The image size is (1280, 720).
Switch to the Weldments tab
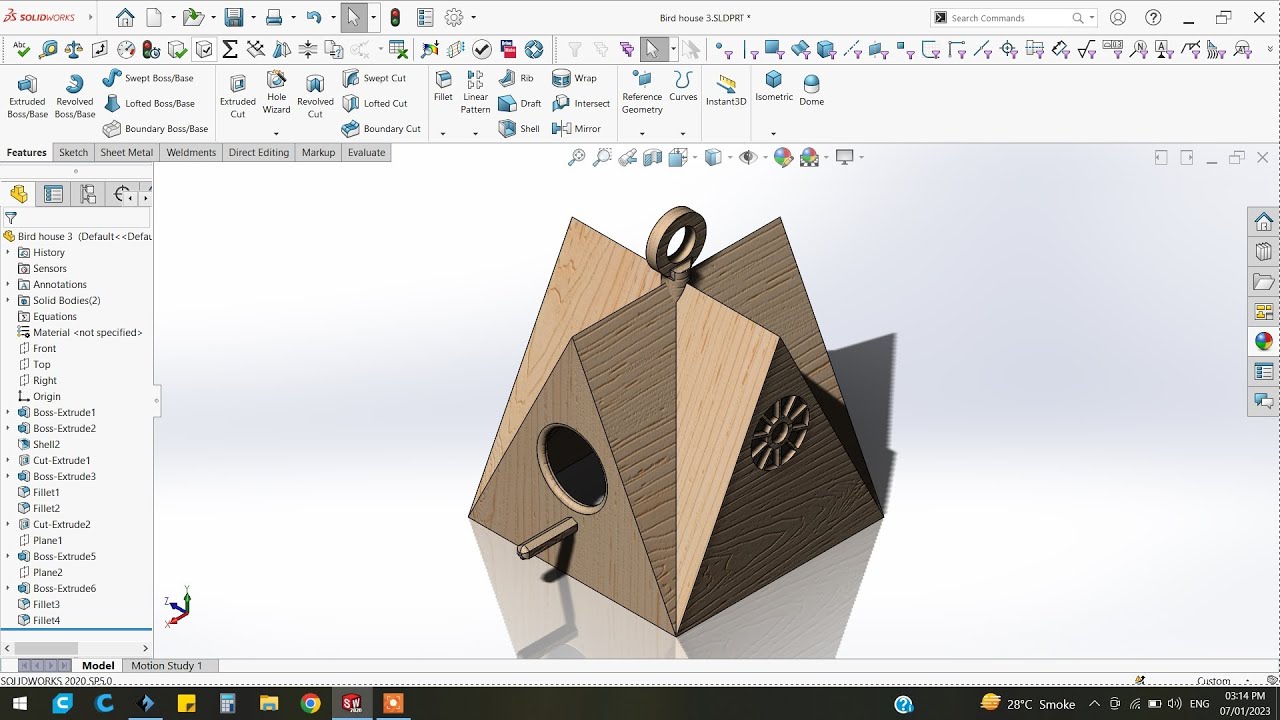coord(191,153)
